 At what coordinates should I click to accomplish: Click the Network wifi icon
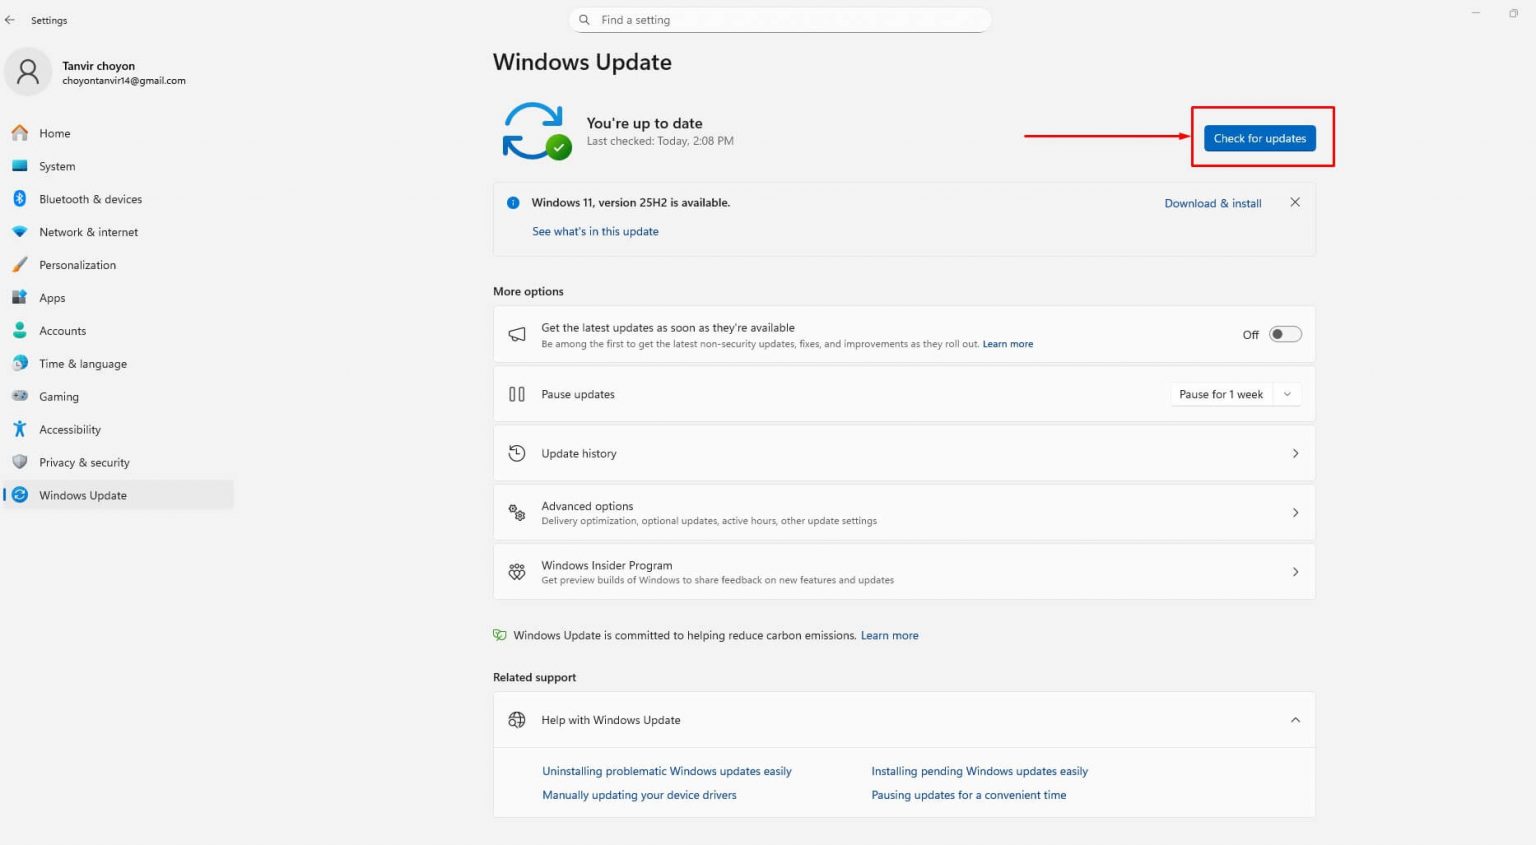pyautogui.click(x=19, y=232)
